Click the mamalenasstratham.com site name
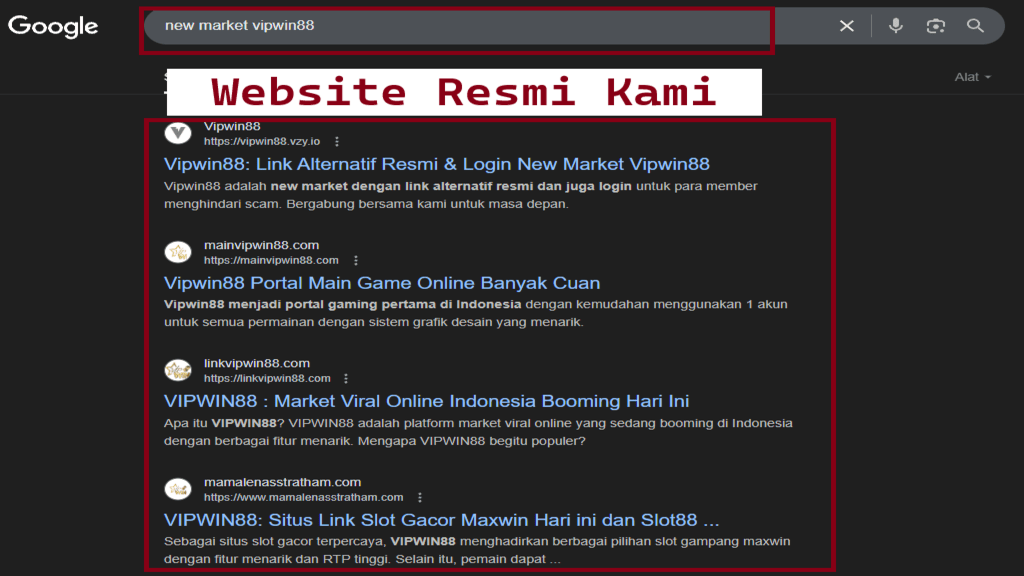Image resolution: width=1024 pixels, height=576 pixels. point(282,482)
